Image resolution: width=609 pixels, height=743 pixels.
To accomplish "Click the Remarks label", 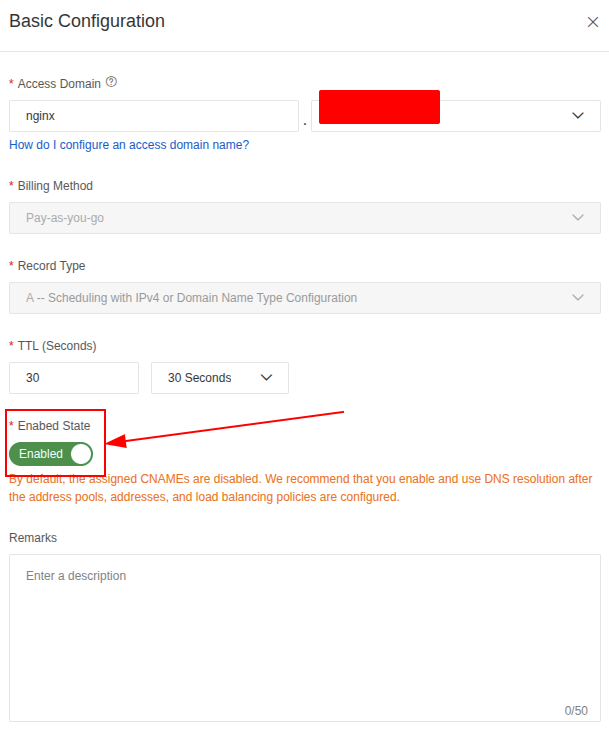I will (x=33, y=538).
